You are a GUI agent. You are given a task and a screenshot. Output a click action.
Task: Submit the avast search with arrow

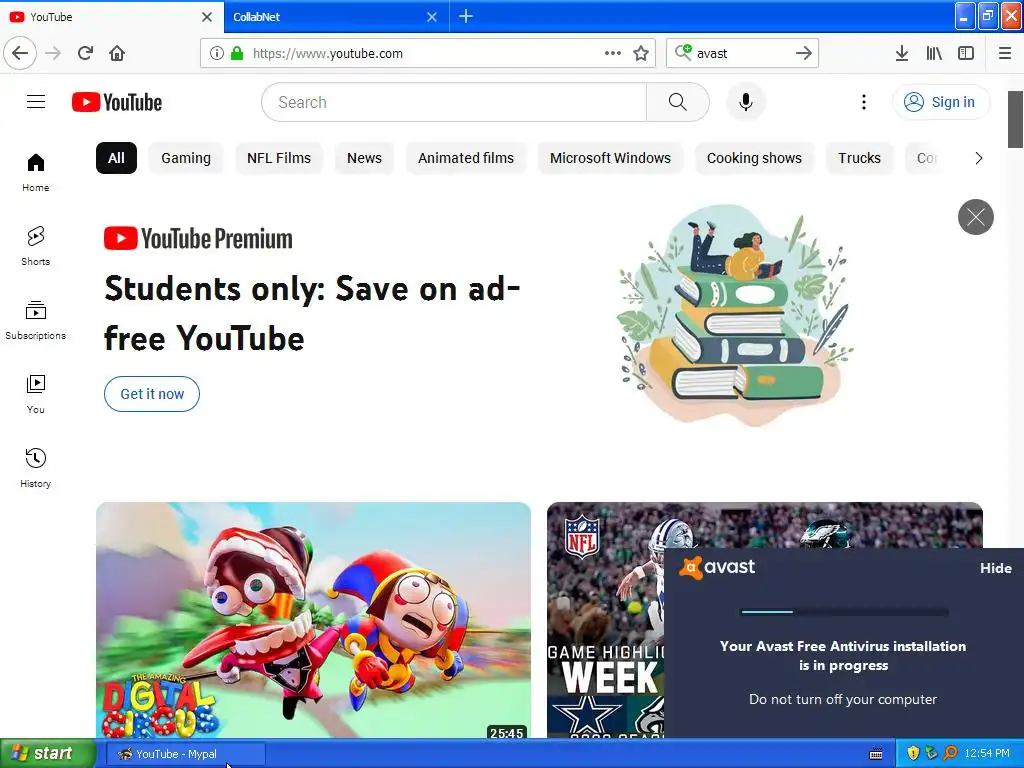coord(804,53)
